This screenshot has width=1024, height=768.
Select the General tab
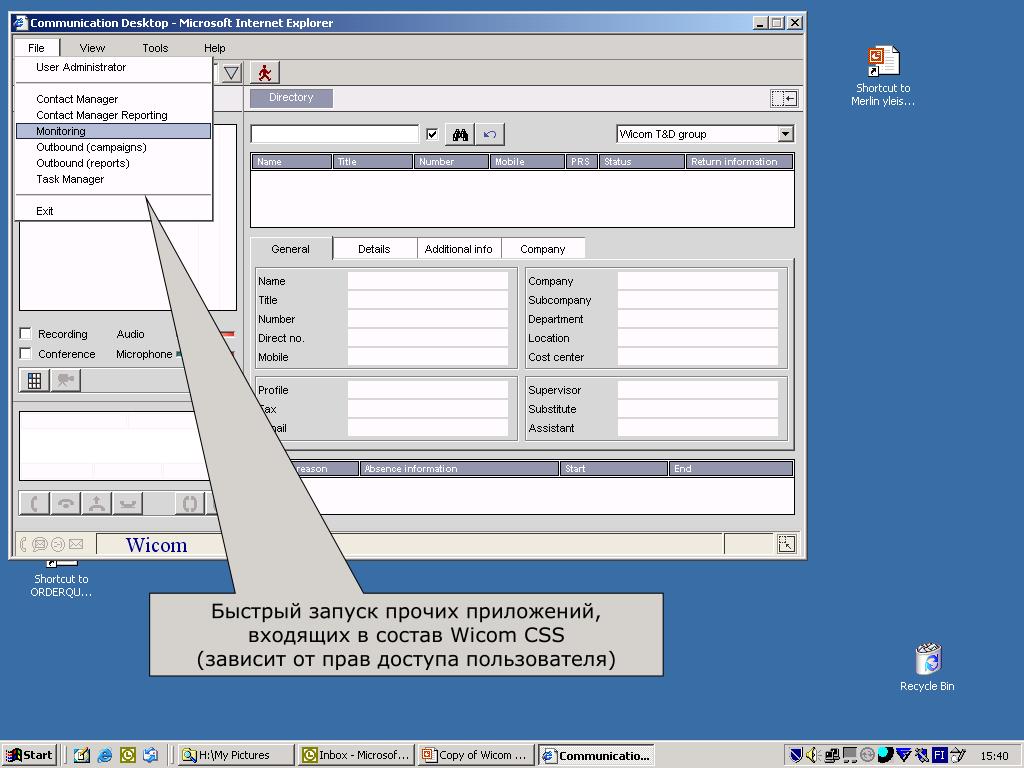pos(291,249)
